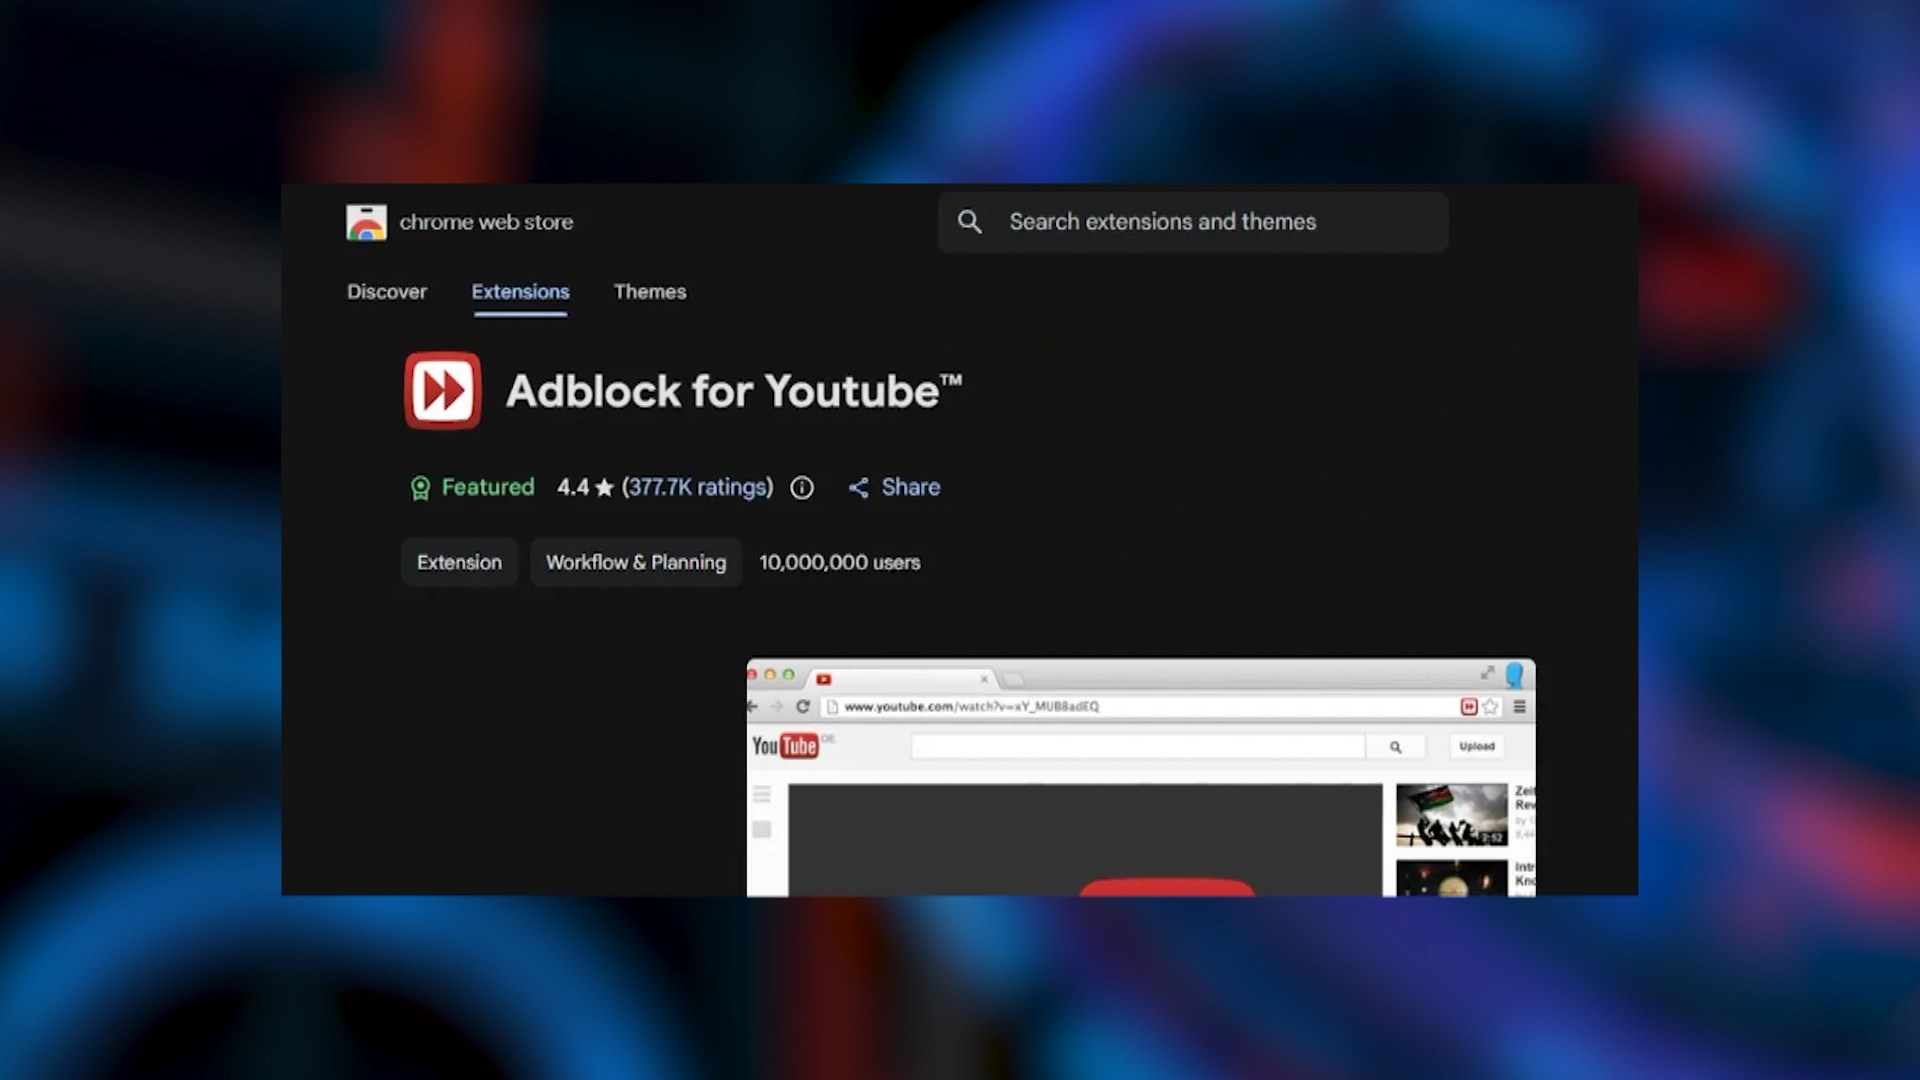Click the Share link

pos(911,488)
